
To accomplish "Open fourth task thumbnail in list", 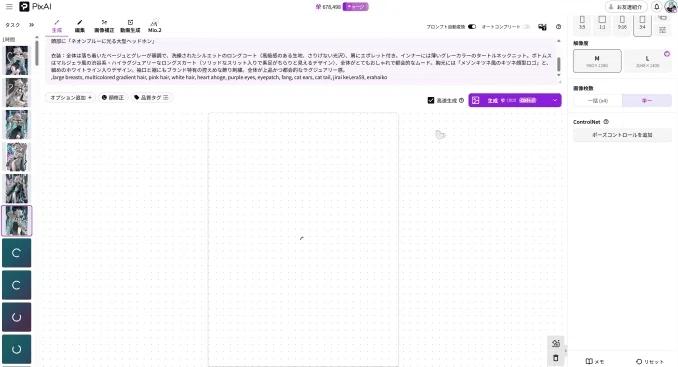I will coord(16,156).
